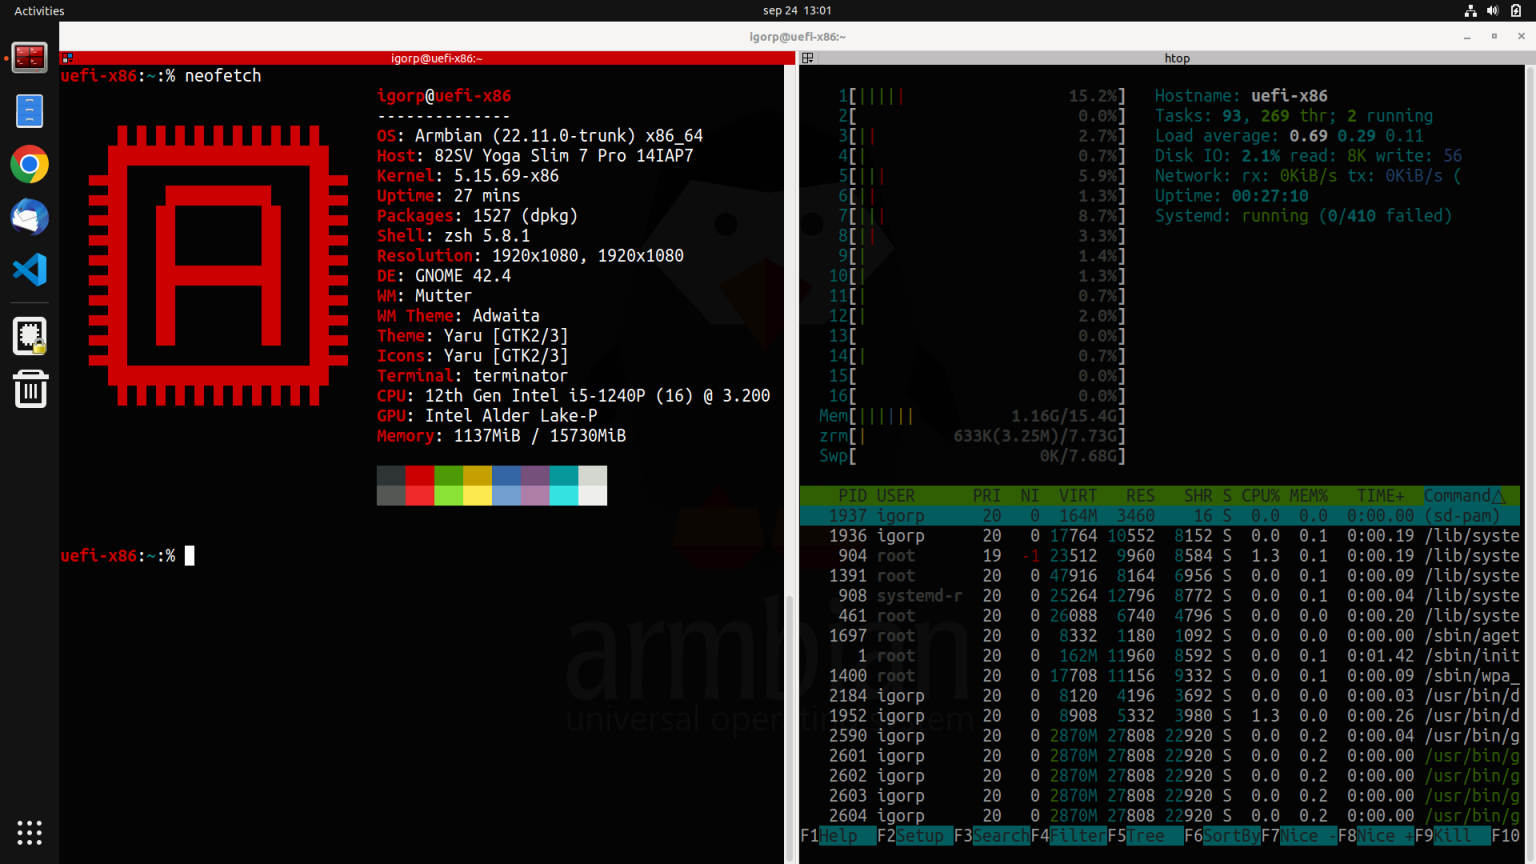Open Terminator terminal from the dock
This screenshot has height=864, width=1536.
[29, 57]
